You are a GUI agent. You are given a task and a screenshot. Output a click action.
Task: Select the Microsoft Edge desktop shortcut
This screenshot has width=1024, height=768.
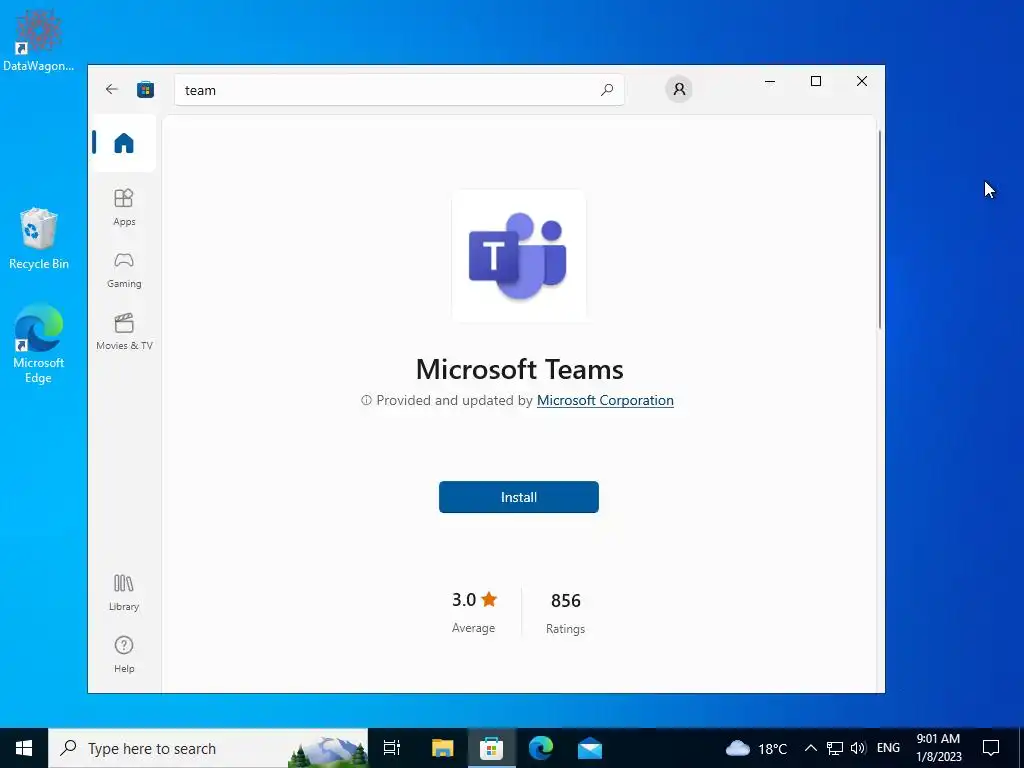39,344
